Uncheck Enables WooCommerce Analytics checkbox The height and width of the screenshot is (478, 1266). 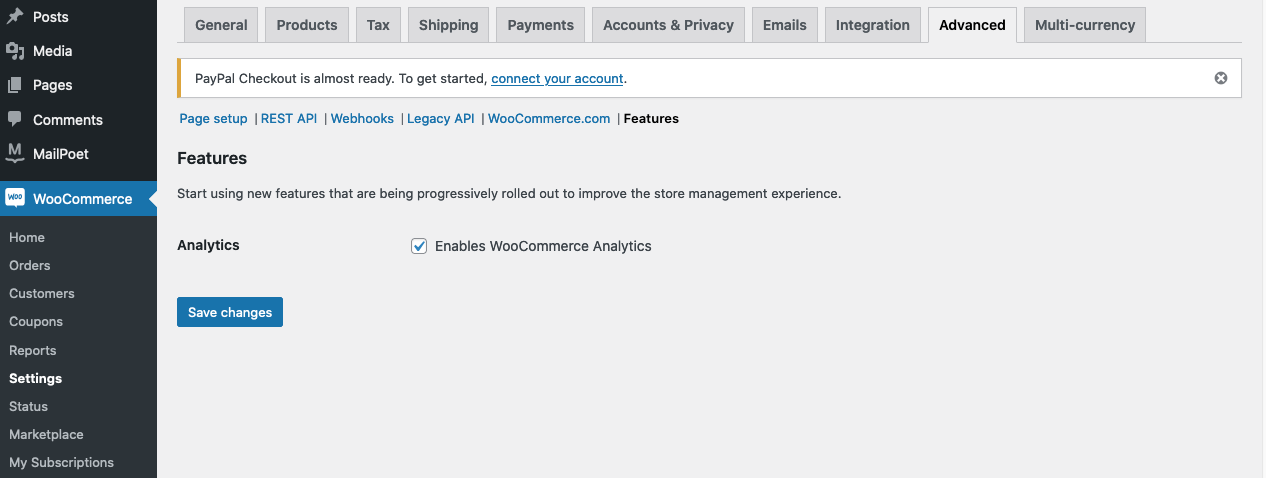[x=419, y=246]
